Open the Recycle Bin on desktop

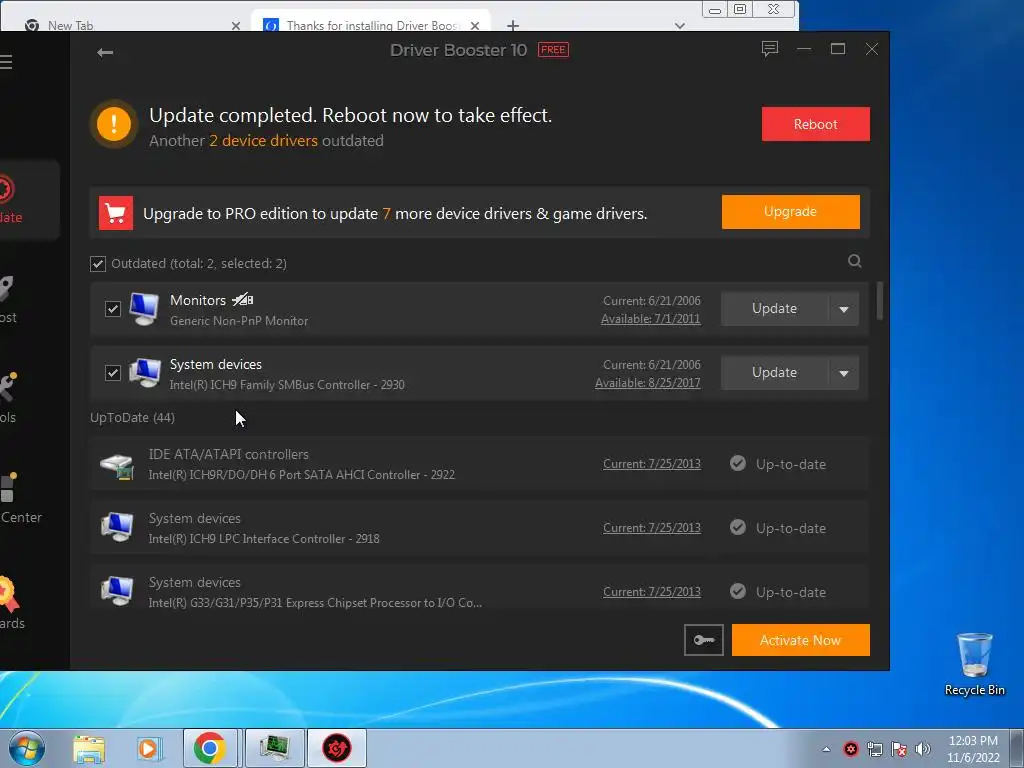[x=974, y=664]
